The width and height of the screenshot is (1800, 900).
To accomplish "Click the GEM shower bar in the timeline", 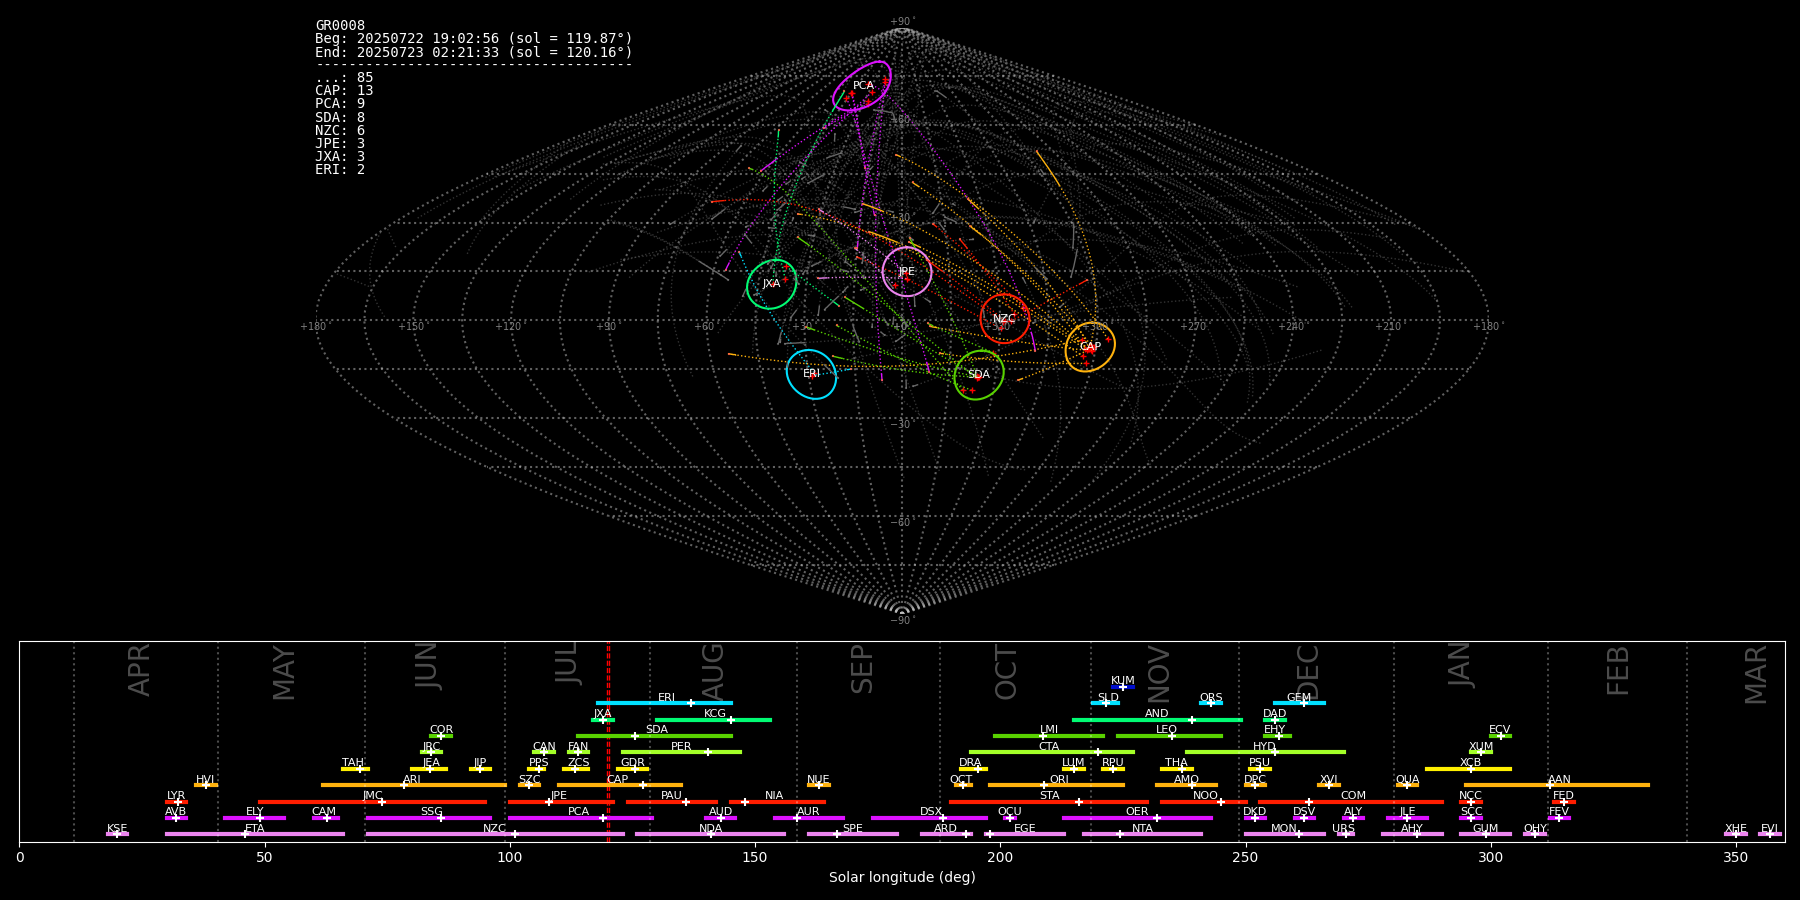I will (1299, 703).
